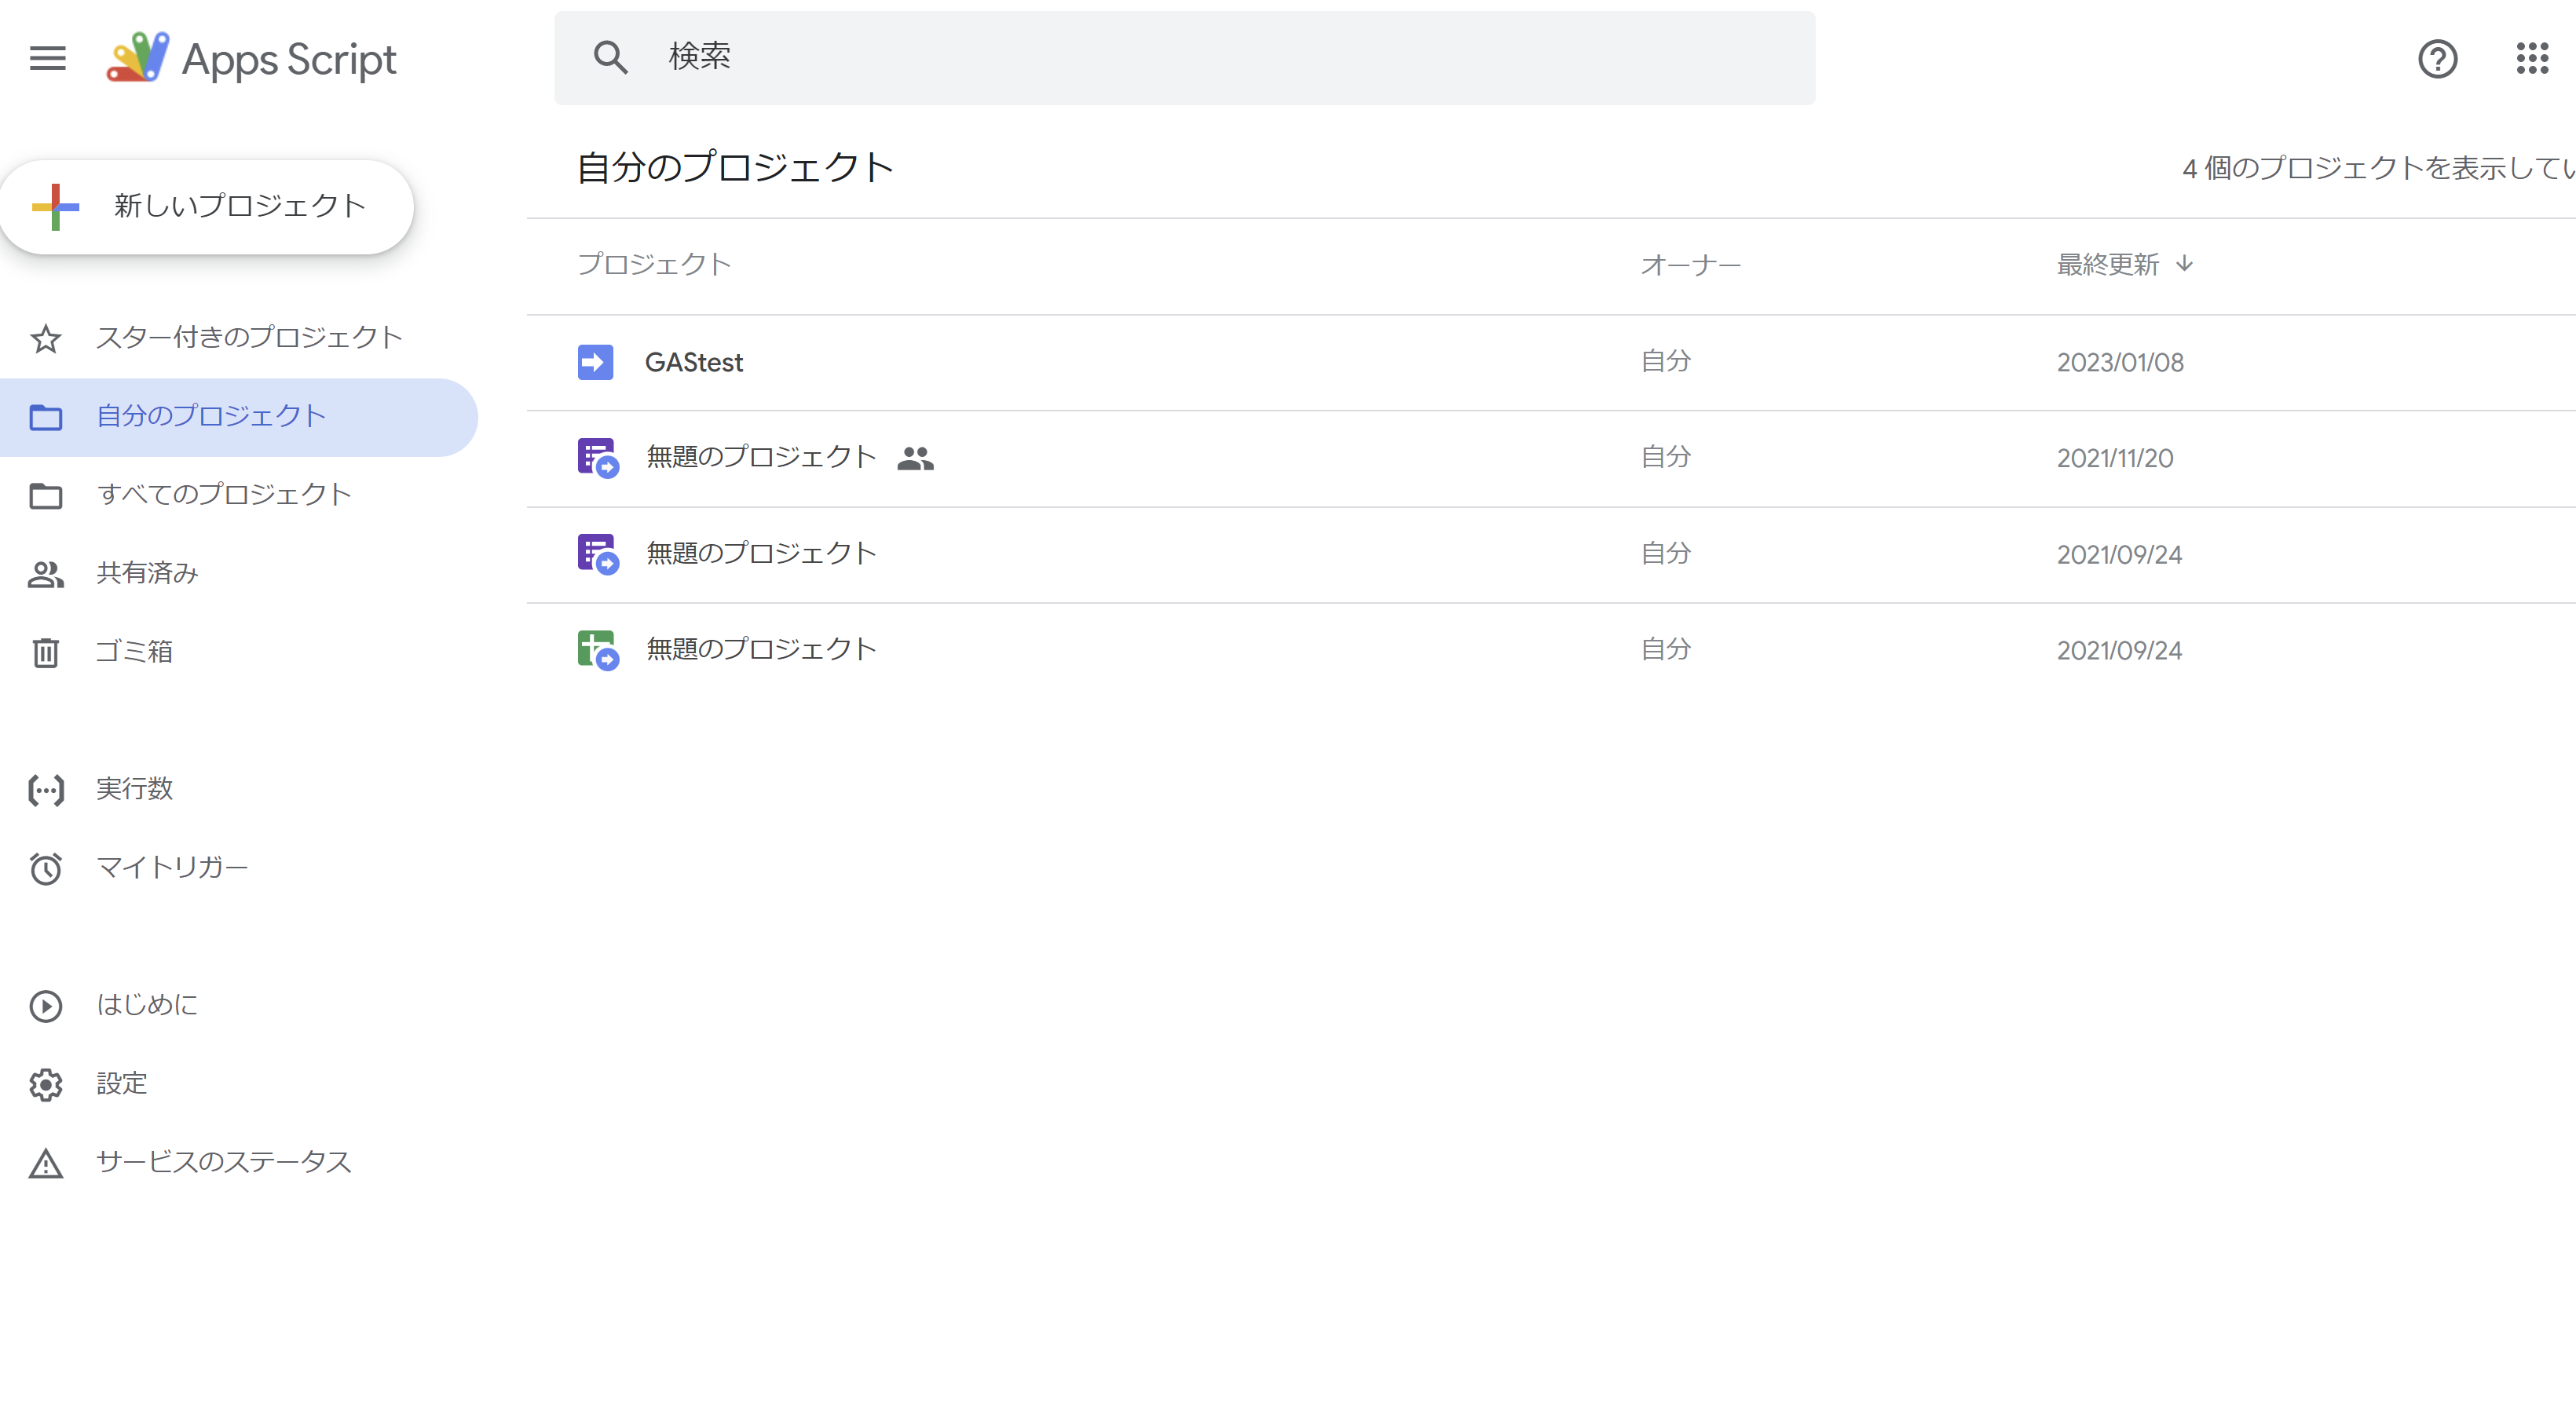Screen dimensions: 2576x1403
Task: Select 共有済み projects view
Action: click(146, 573)
